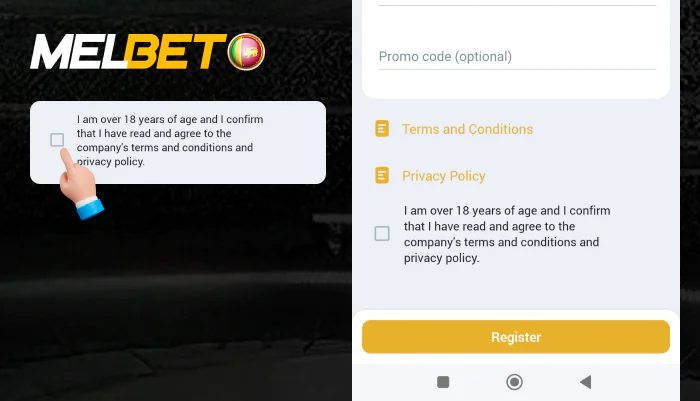Tap the agreement text above the Register button
The width and height of the screenshot is (700, 401).
coord(506,234)
